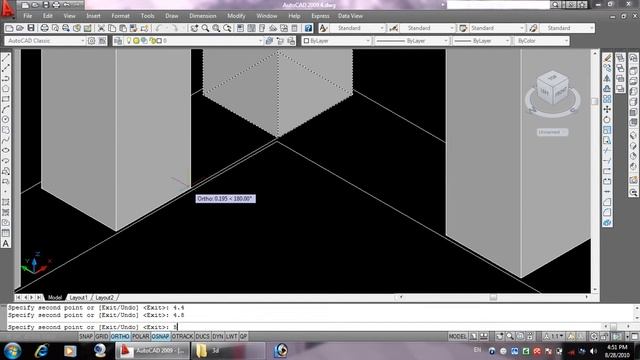This screenshot has width=640, height=360.
Task: Toggle SNAP mode in status bar
Action: tap(86, 336)
